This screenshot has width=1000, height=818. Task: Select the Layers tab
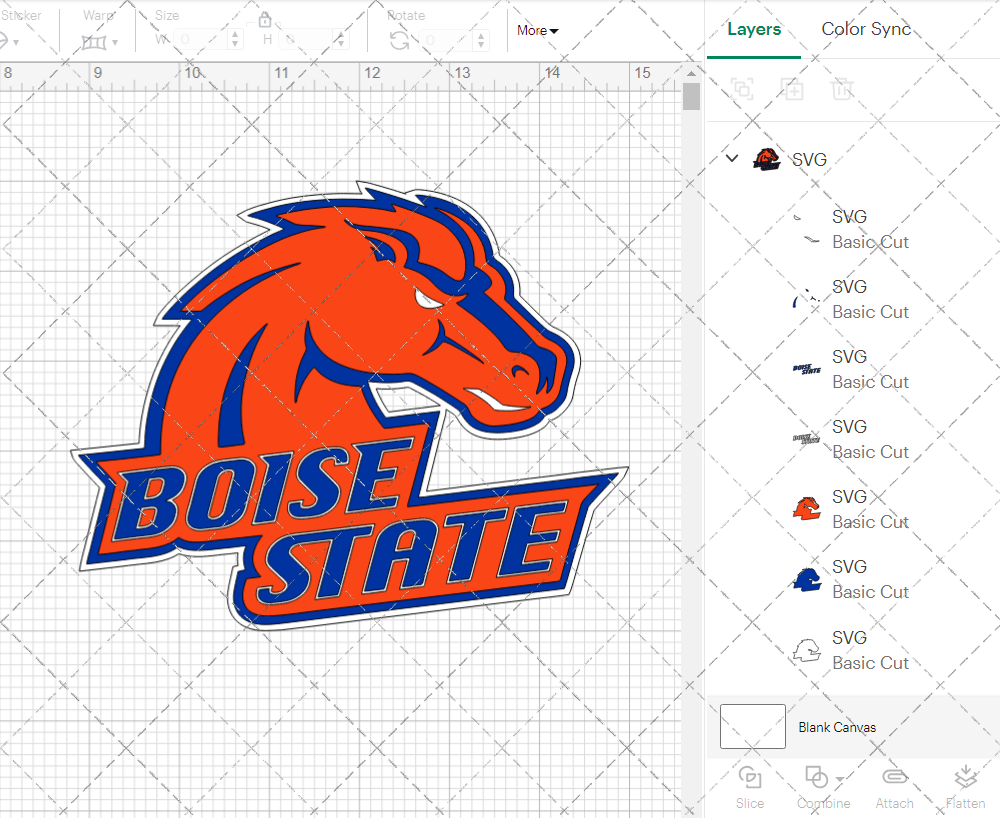pos(754,29)
